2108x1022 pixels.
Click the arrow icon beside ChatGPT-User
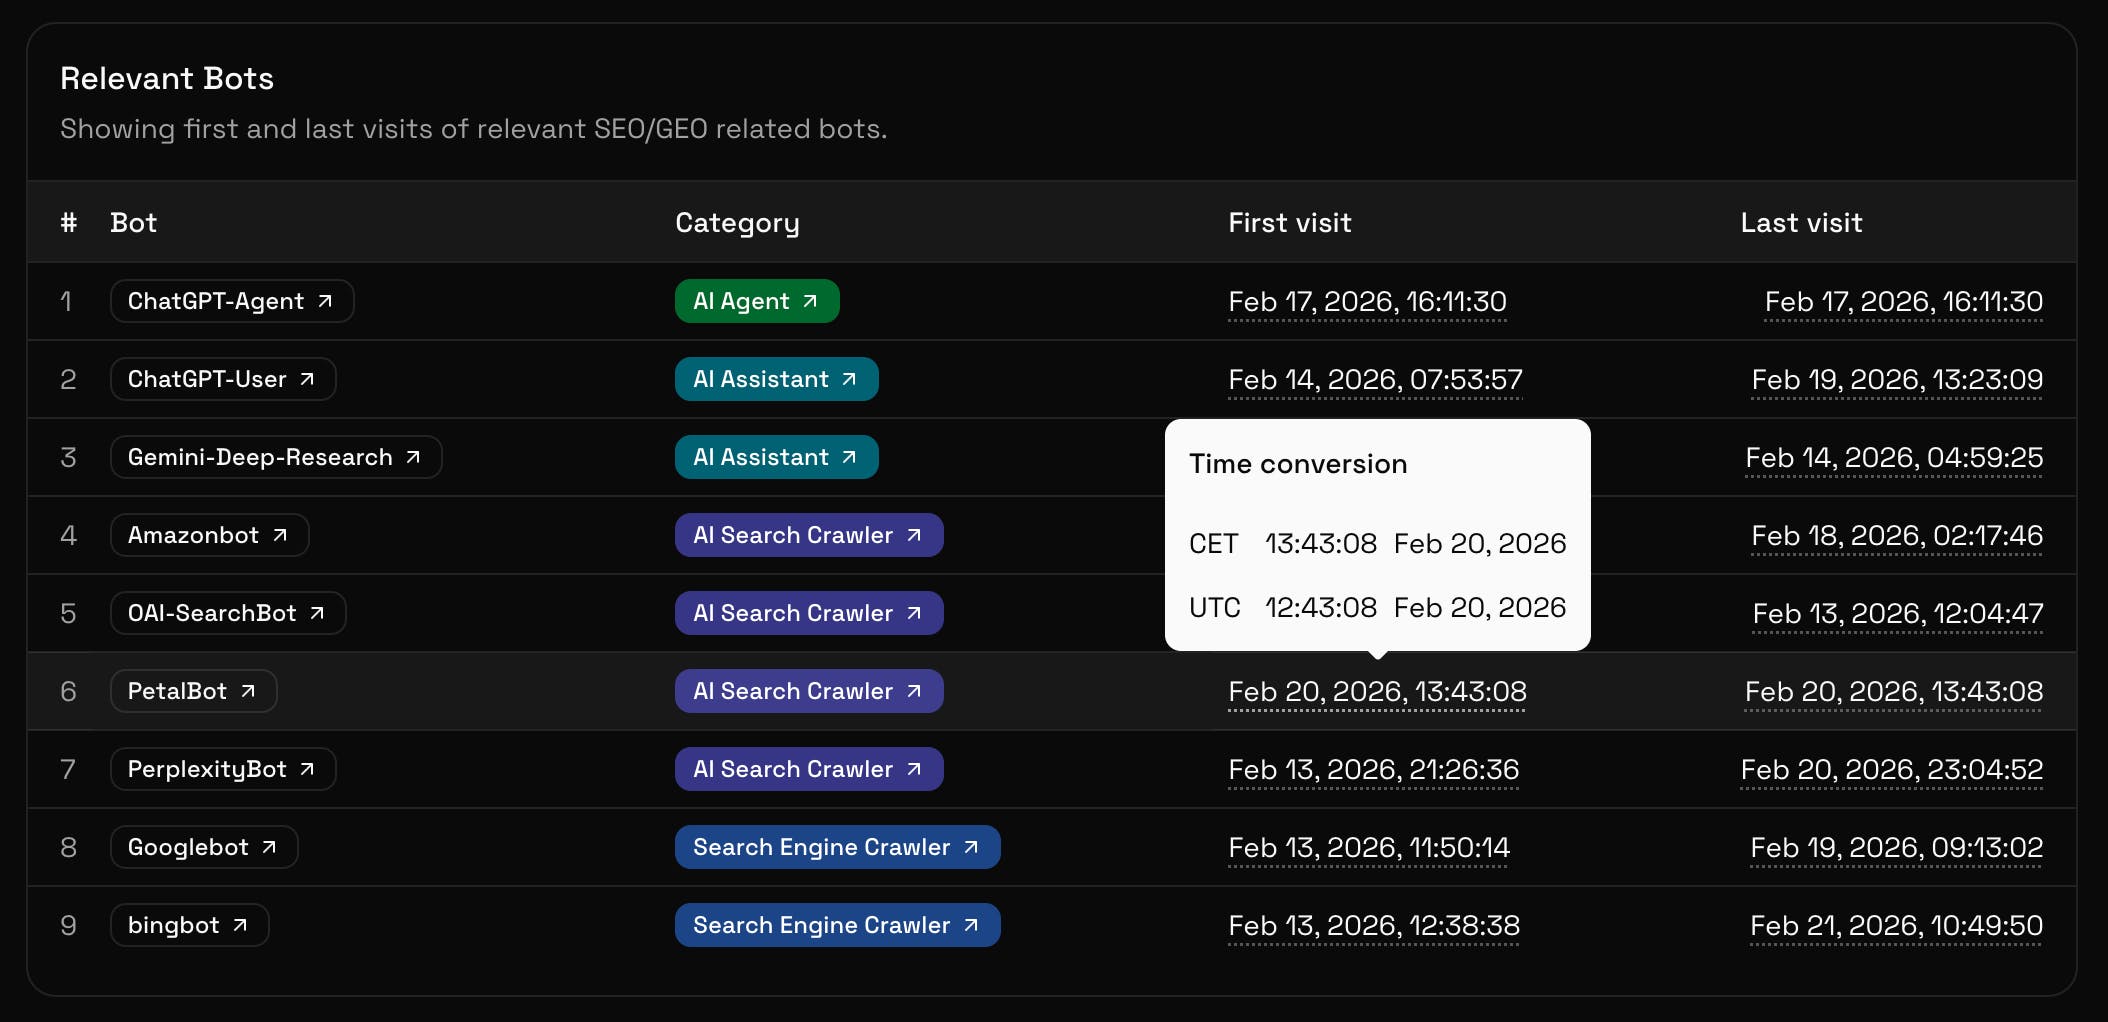point(307,379)
